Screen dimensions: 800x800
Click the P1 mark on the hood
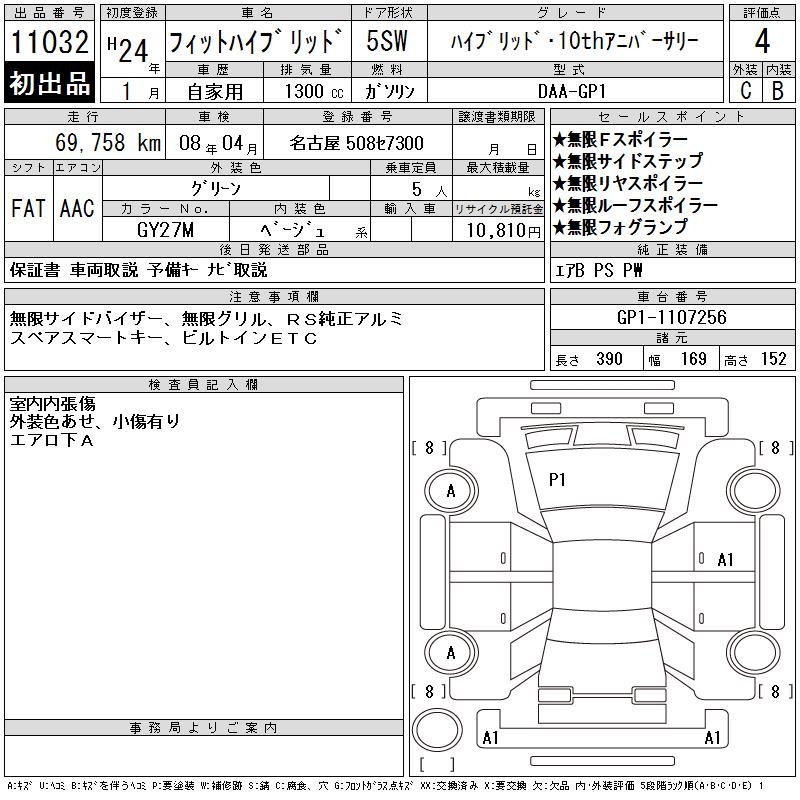[x=557, y=480]
